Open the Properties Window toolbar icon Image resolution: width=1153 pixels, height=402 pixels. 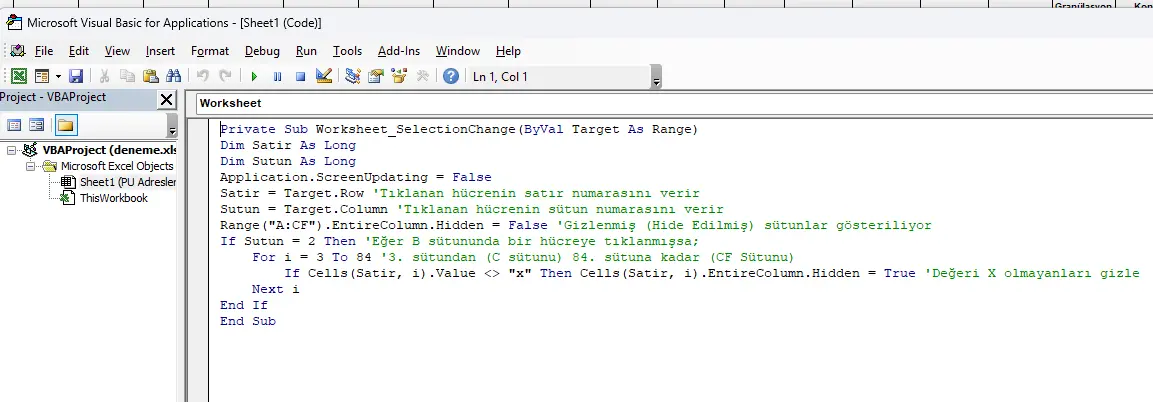coord(376,76)
